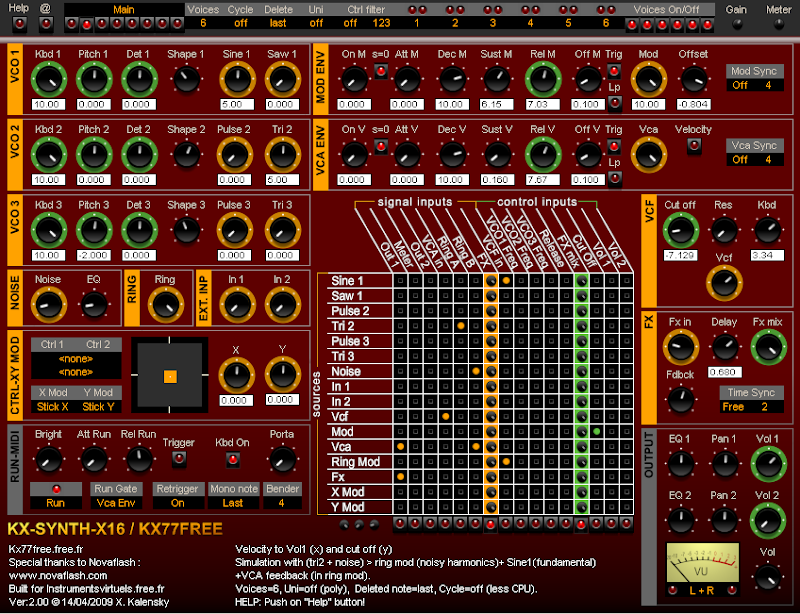Click the Porta knob
This screenshot has height=614, width=800.
[x=282, y=460]
